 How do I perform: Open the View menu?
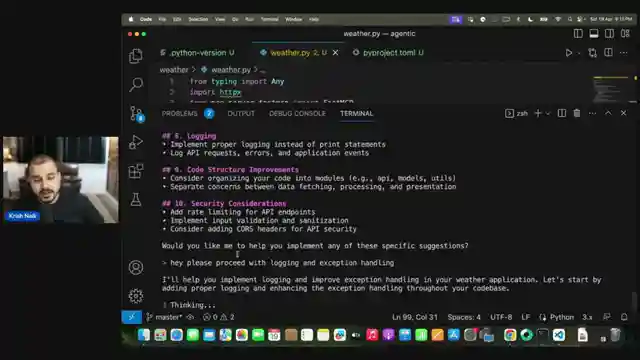coord(220,19)
